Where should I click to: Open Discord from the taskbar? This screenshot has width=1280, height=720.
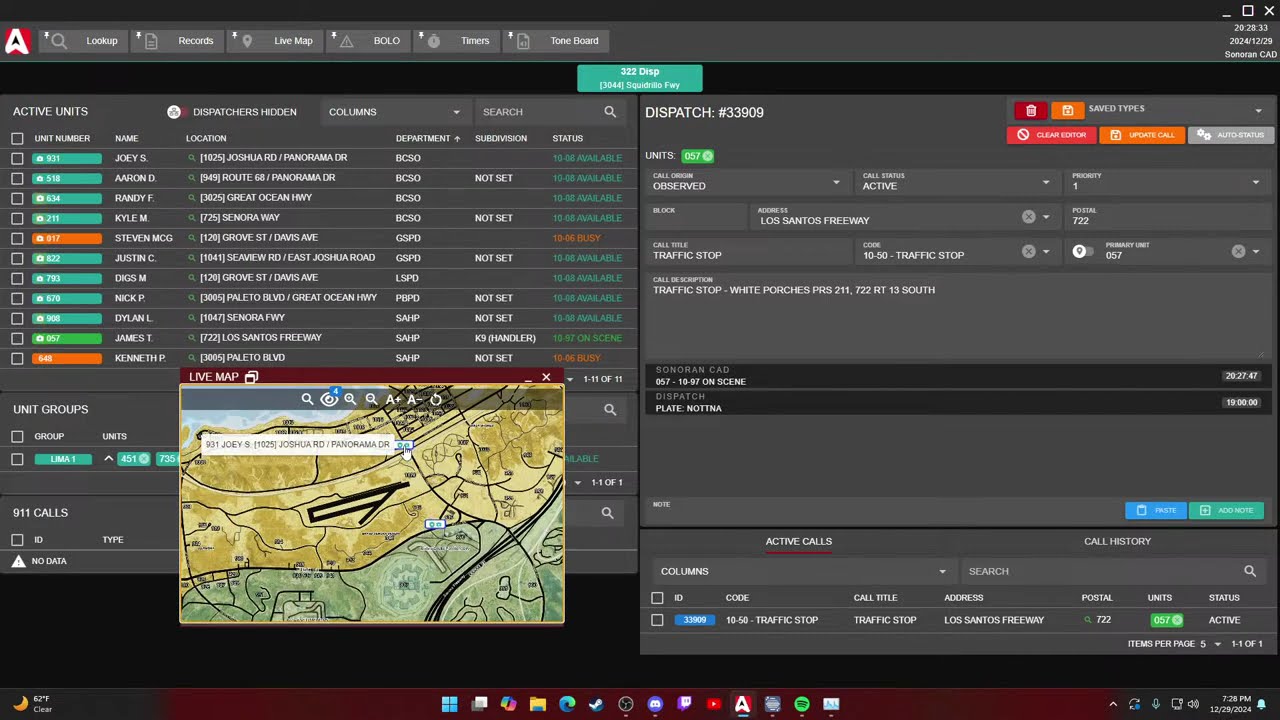click(x=655, y=704)
